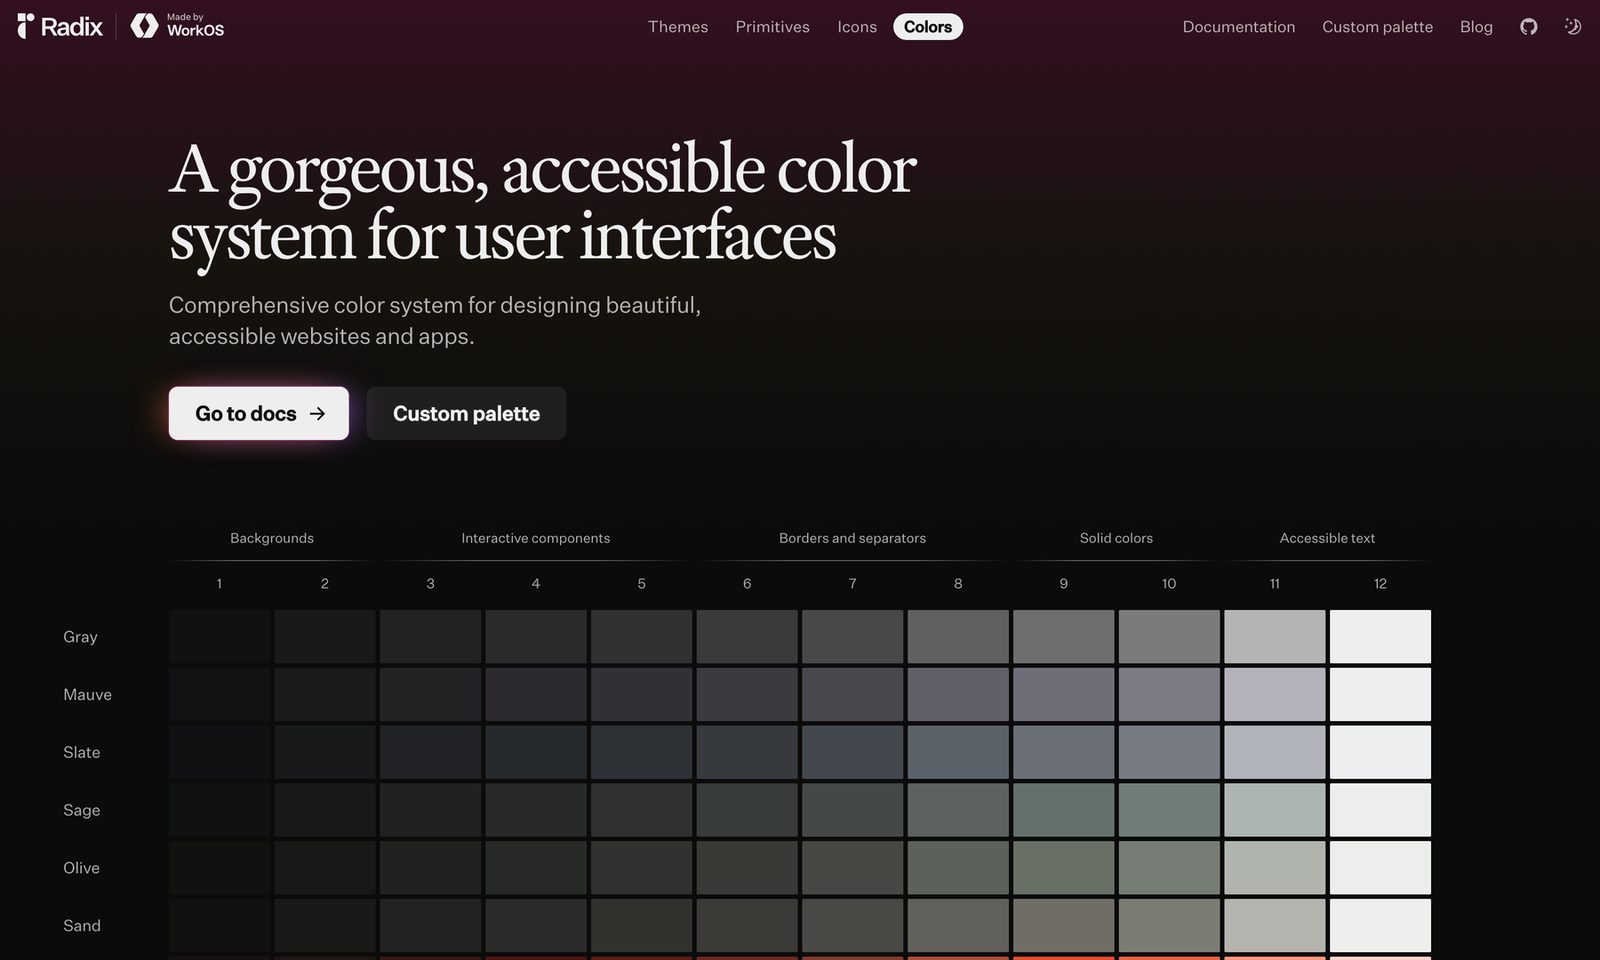The image size is (1600, 960).
Task: Go to the Primitives nav tab
Action: [x=772, y=27]
